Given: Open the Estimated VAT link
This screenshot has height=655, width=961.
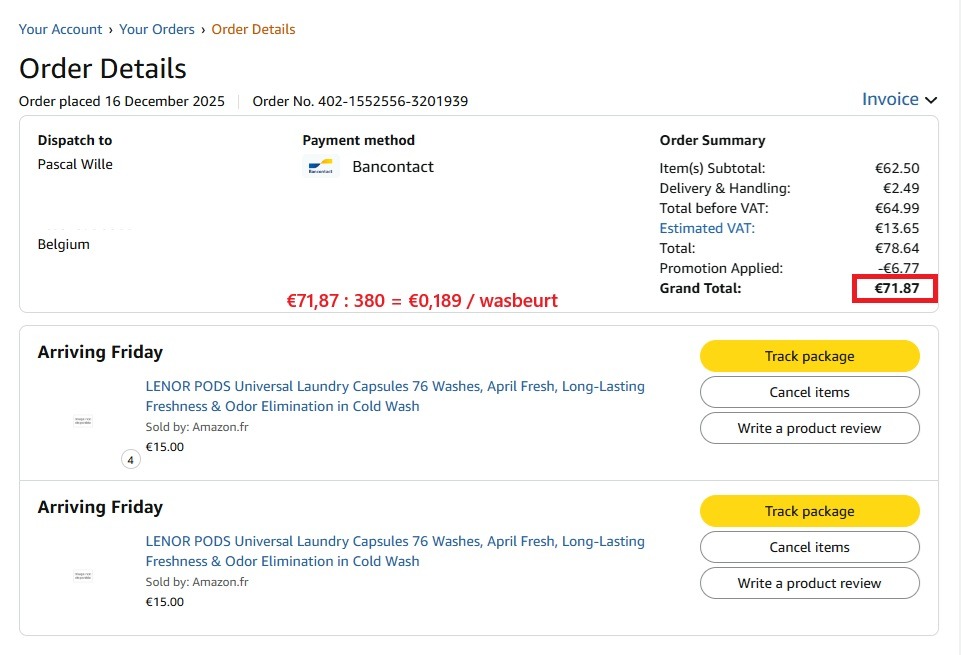Looking at the screenshot, I should tap(707, 228).
